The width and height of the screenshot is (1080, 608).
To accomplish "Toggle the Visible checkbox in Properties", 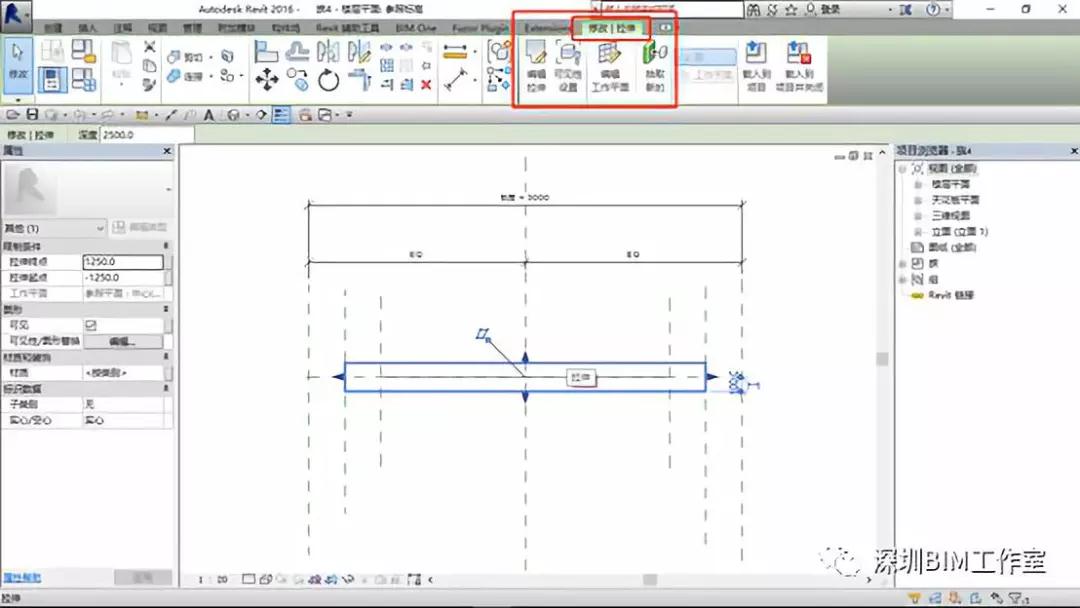I will (x=91, y=325).
